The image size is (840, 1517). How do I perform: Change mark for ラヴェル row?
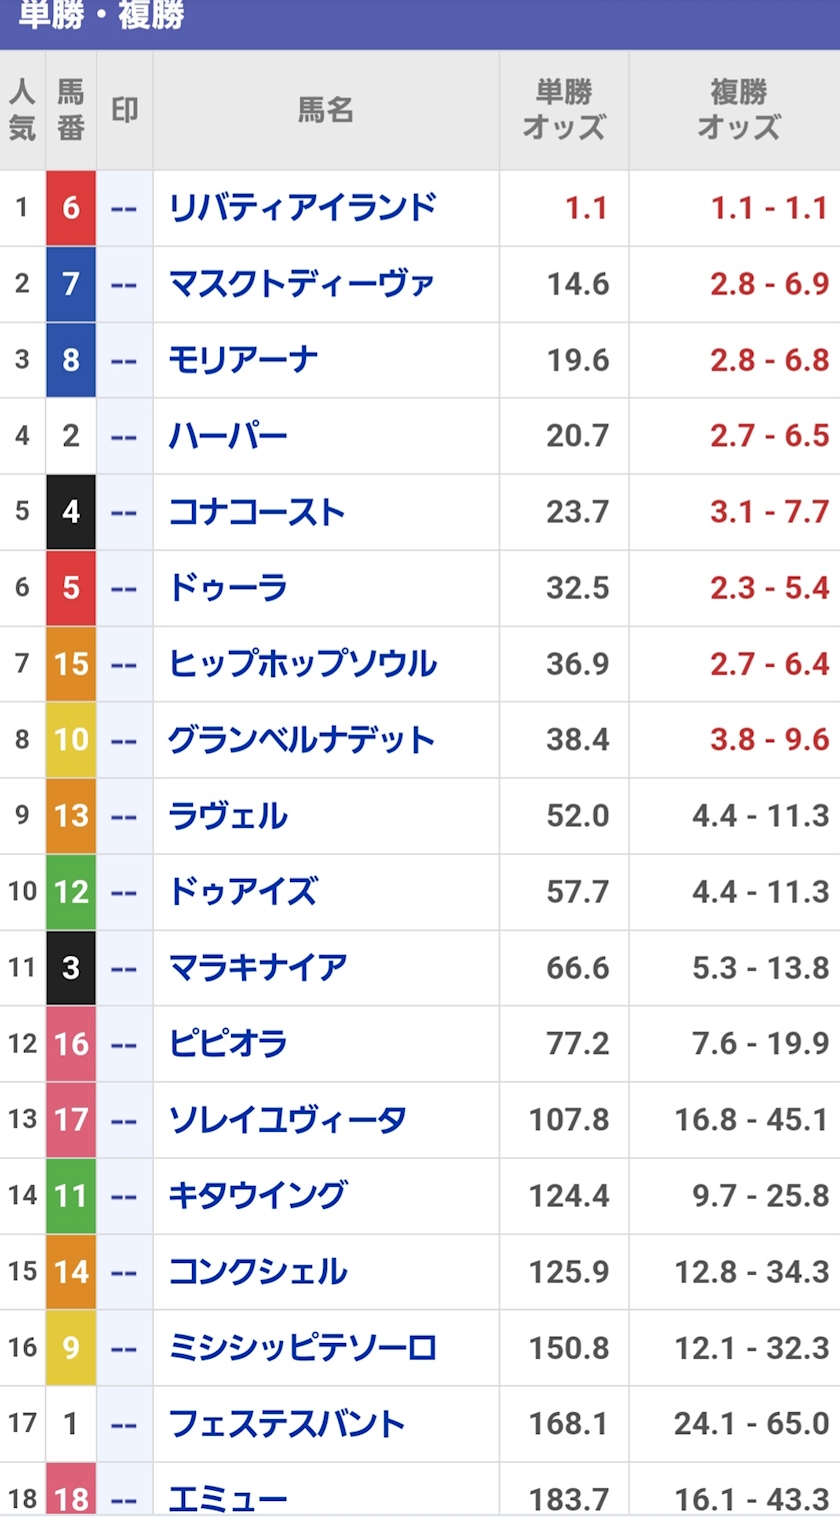pos(124,816)
